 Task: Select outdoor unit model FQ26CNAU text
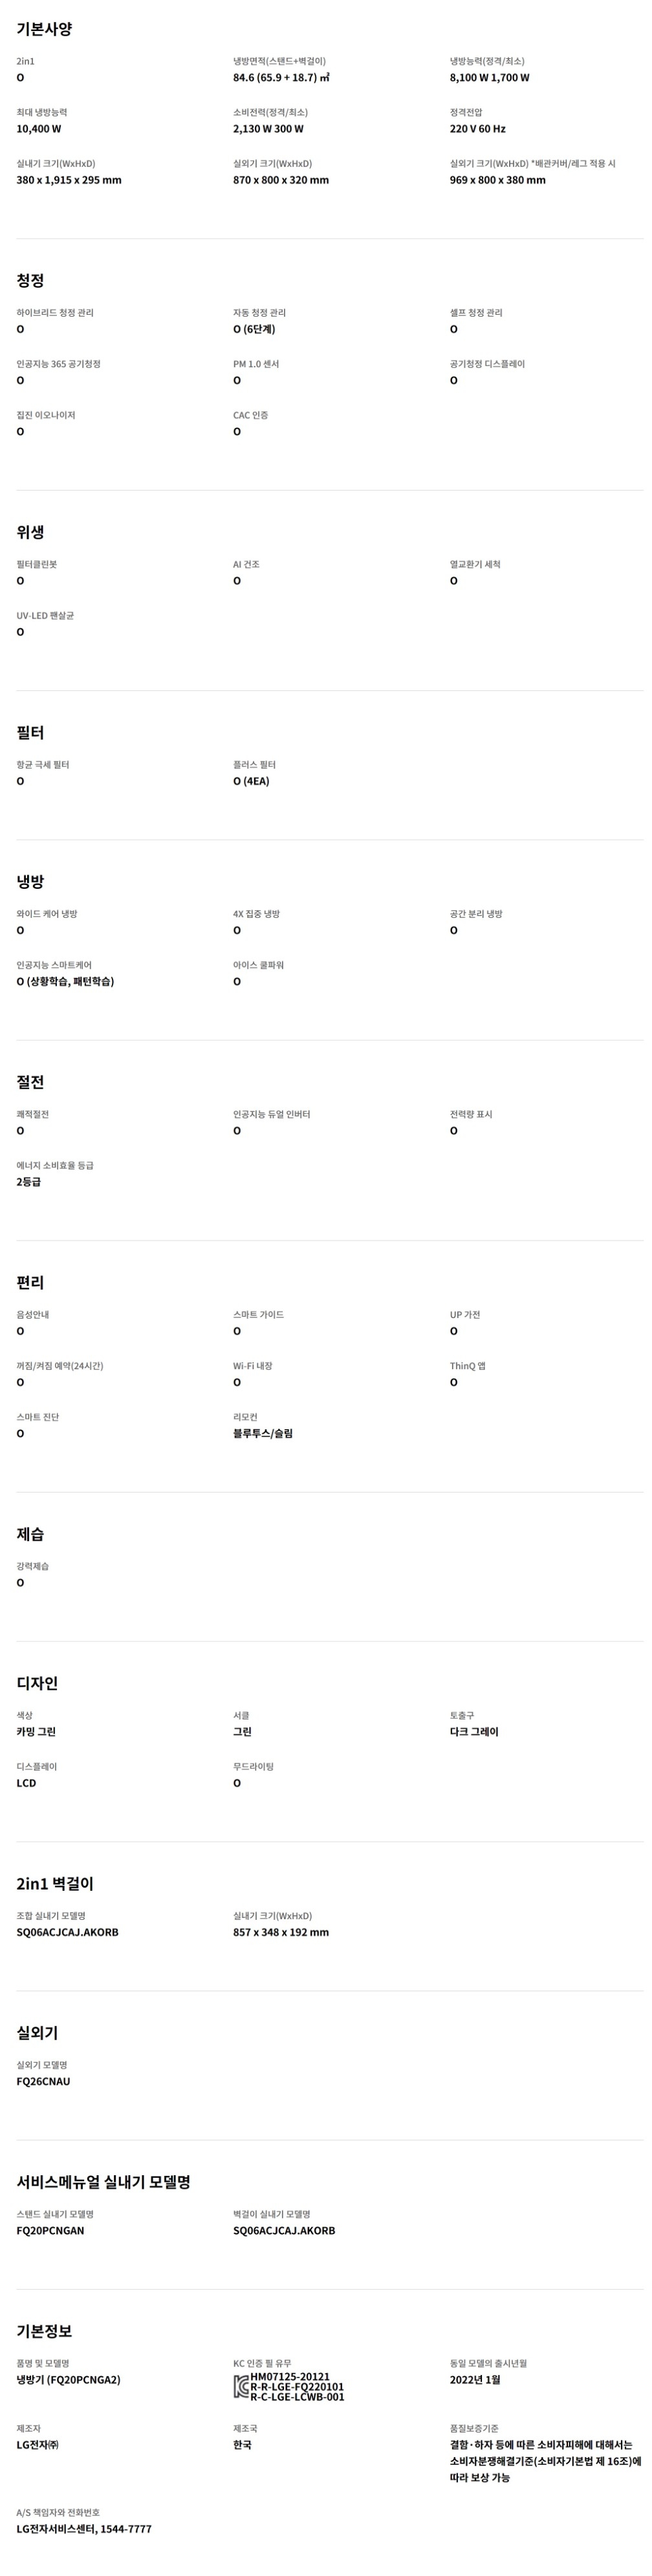(x=43, y=2082)
